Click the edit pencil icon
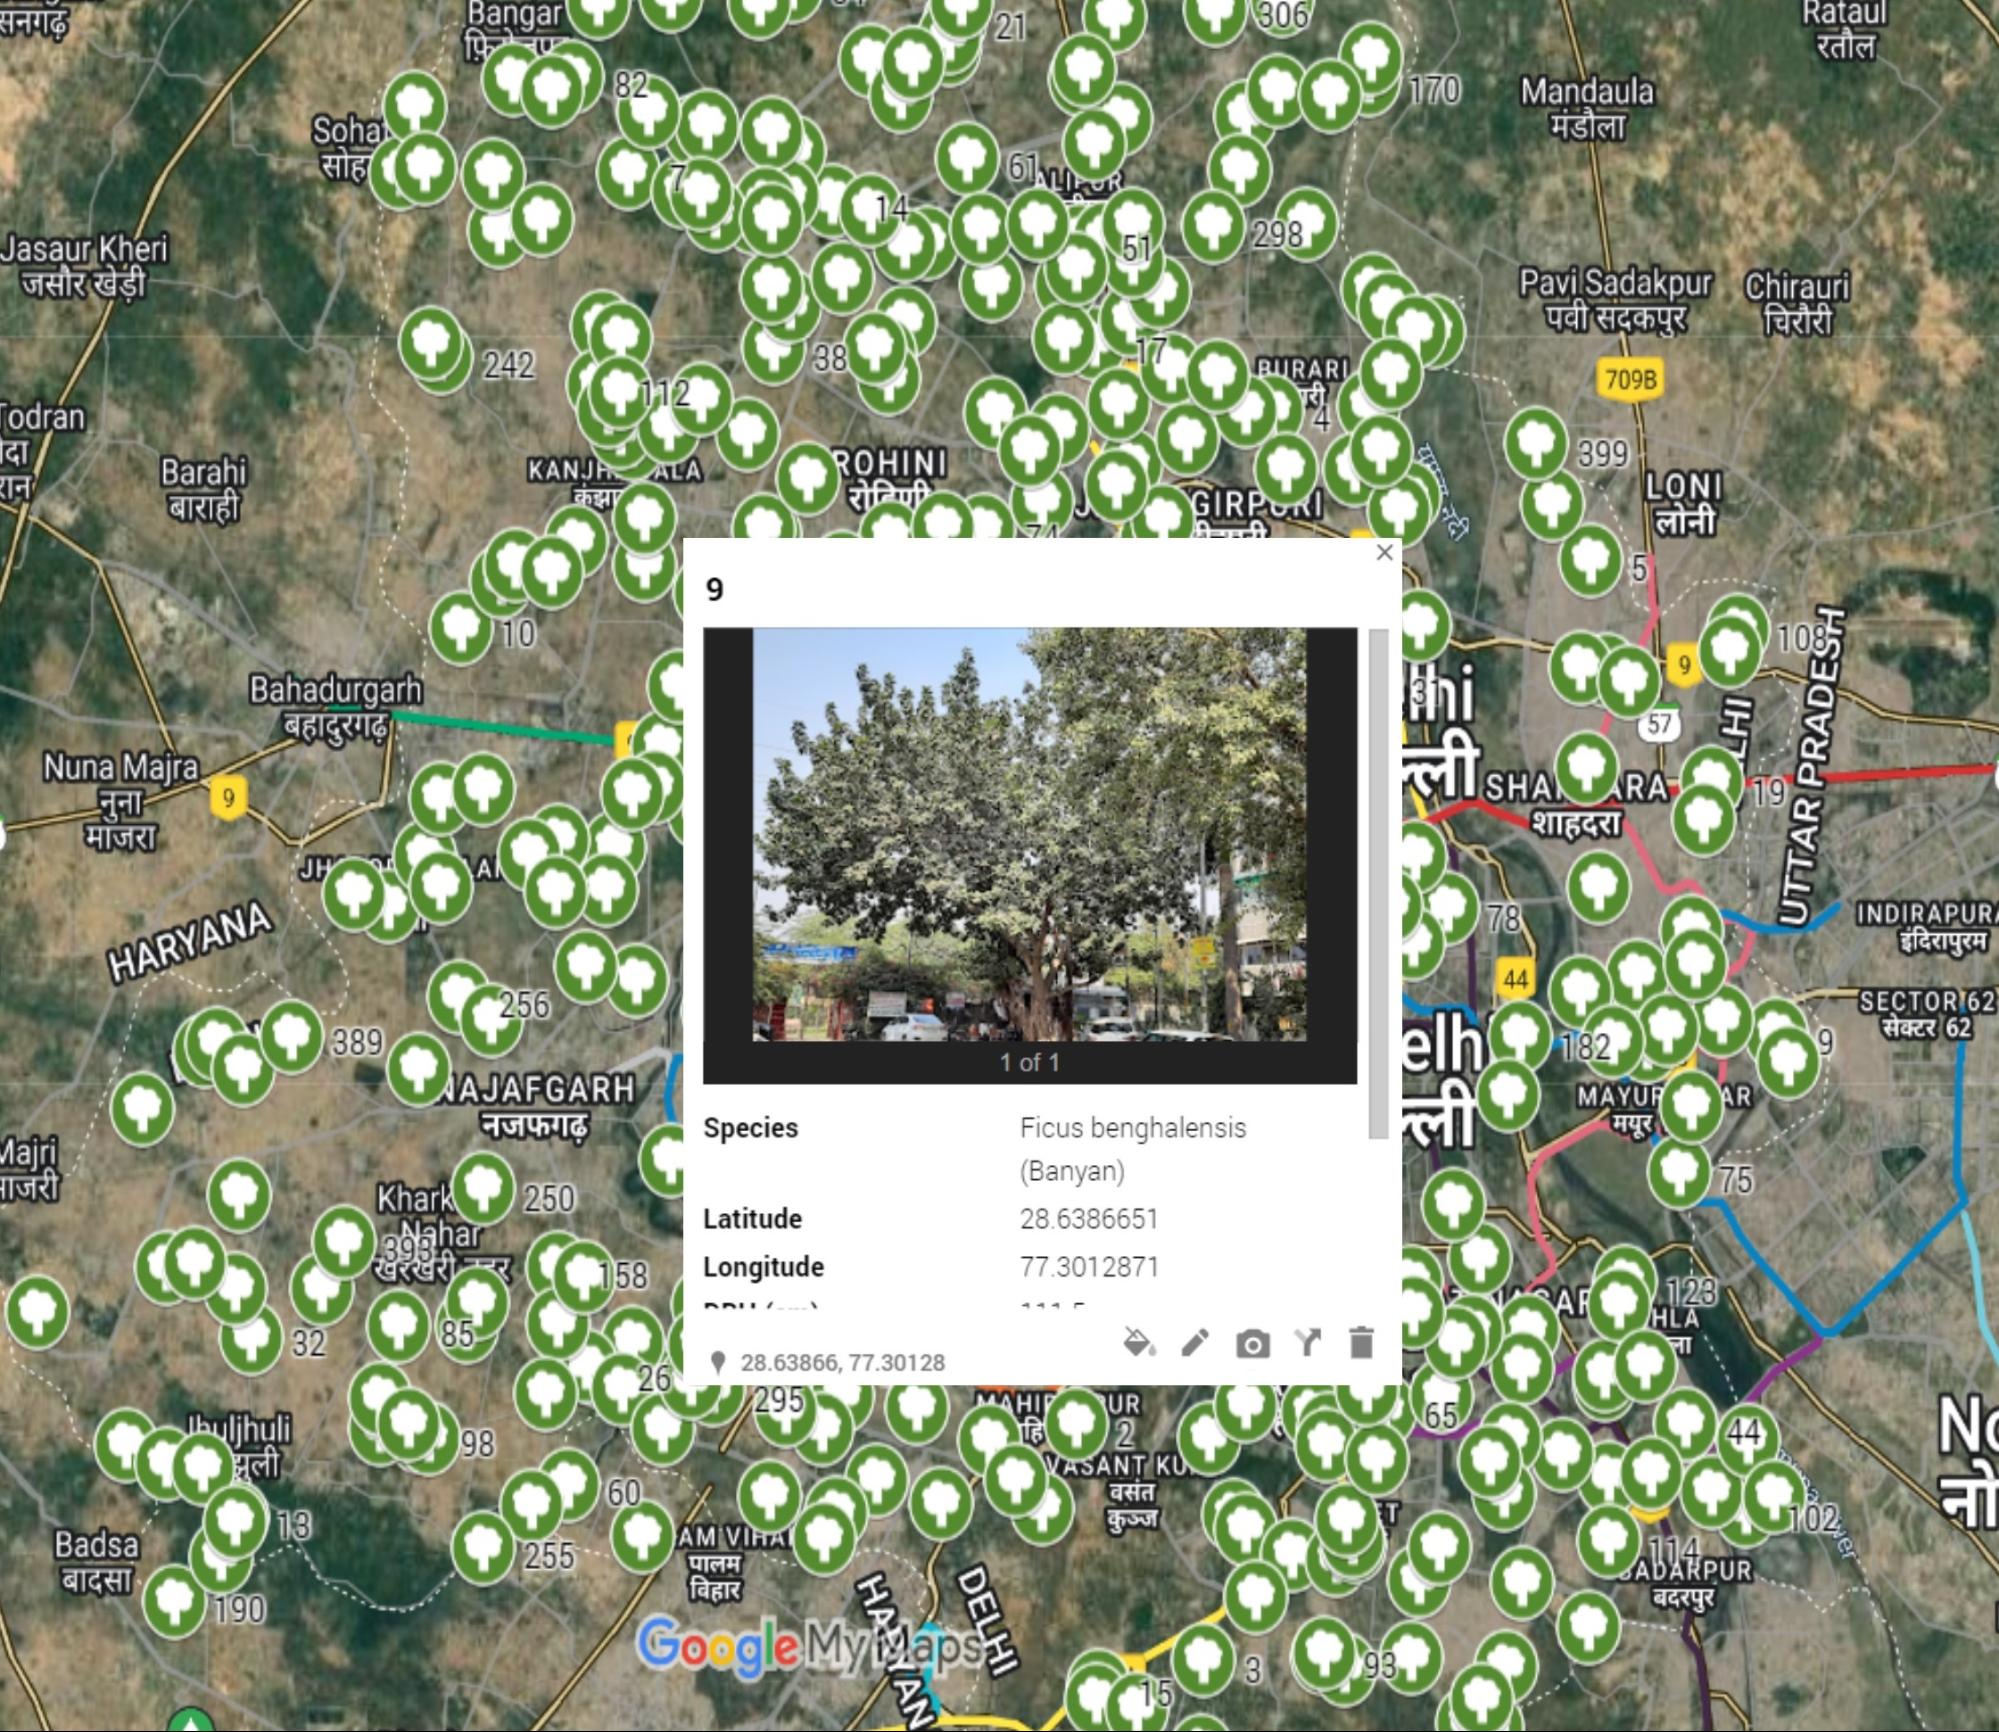Viewport: 1999px width, 1732px height. 1195,1342
